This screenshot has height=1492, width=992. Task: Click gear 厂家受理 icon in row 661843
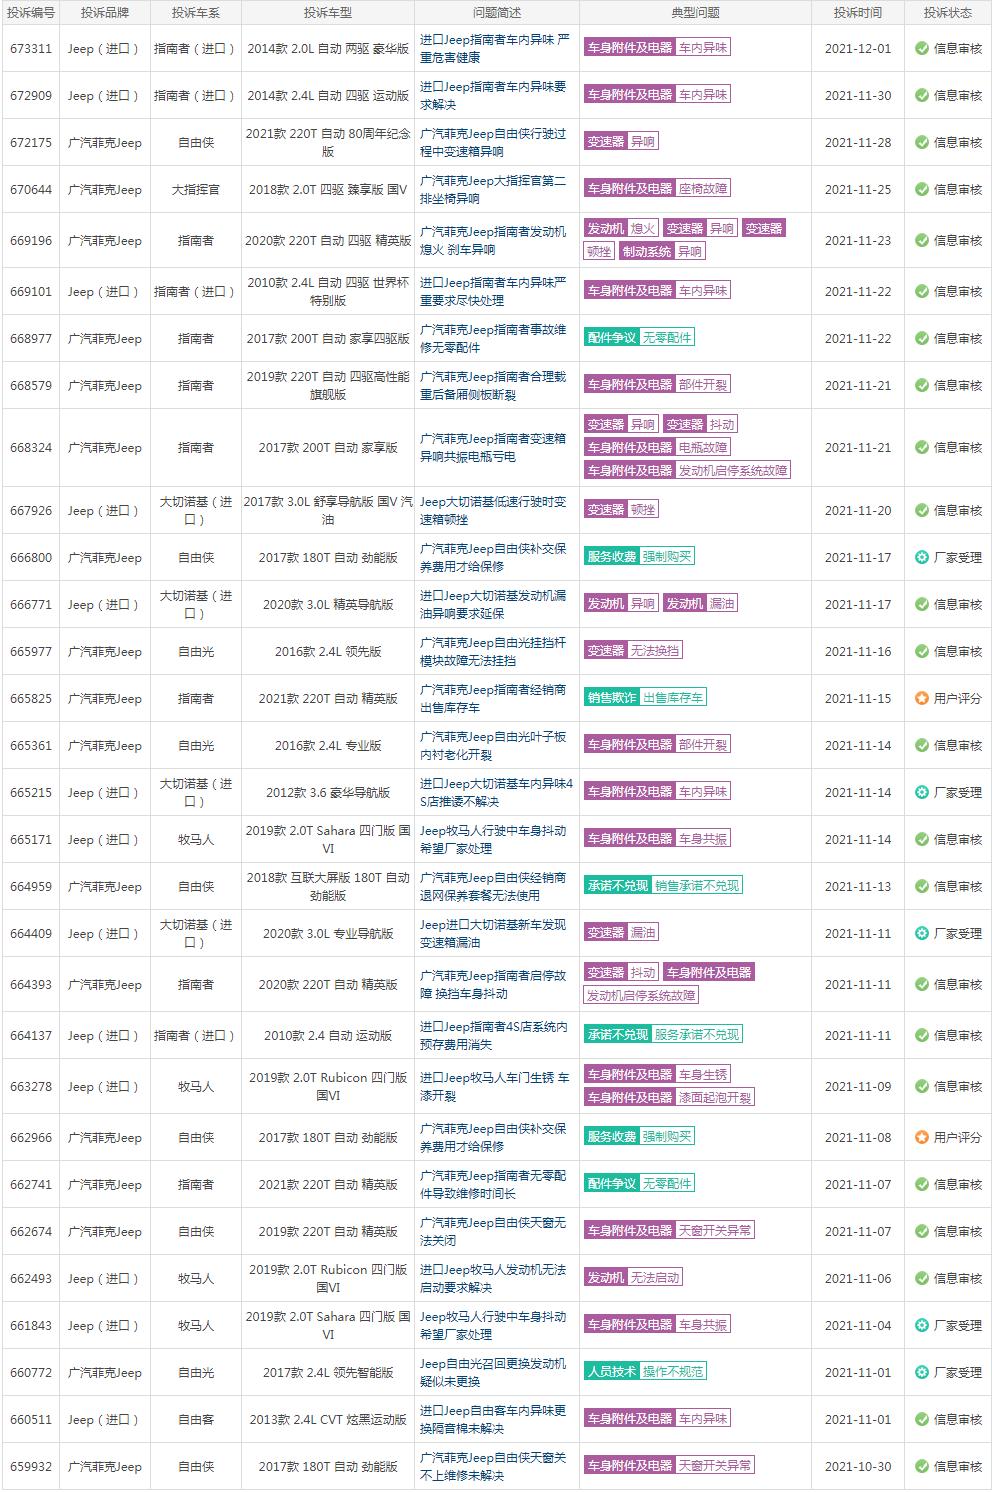(922, 1325)
